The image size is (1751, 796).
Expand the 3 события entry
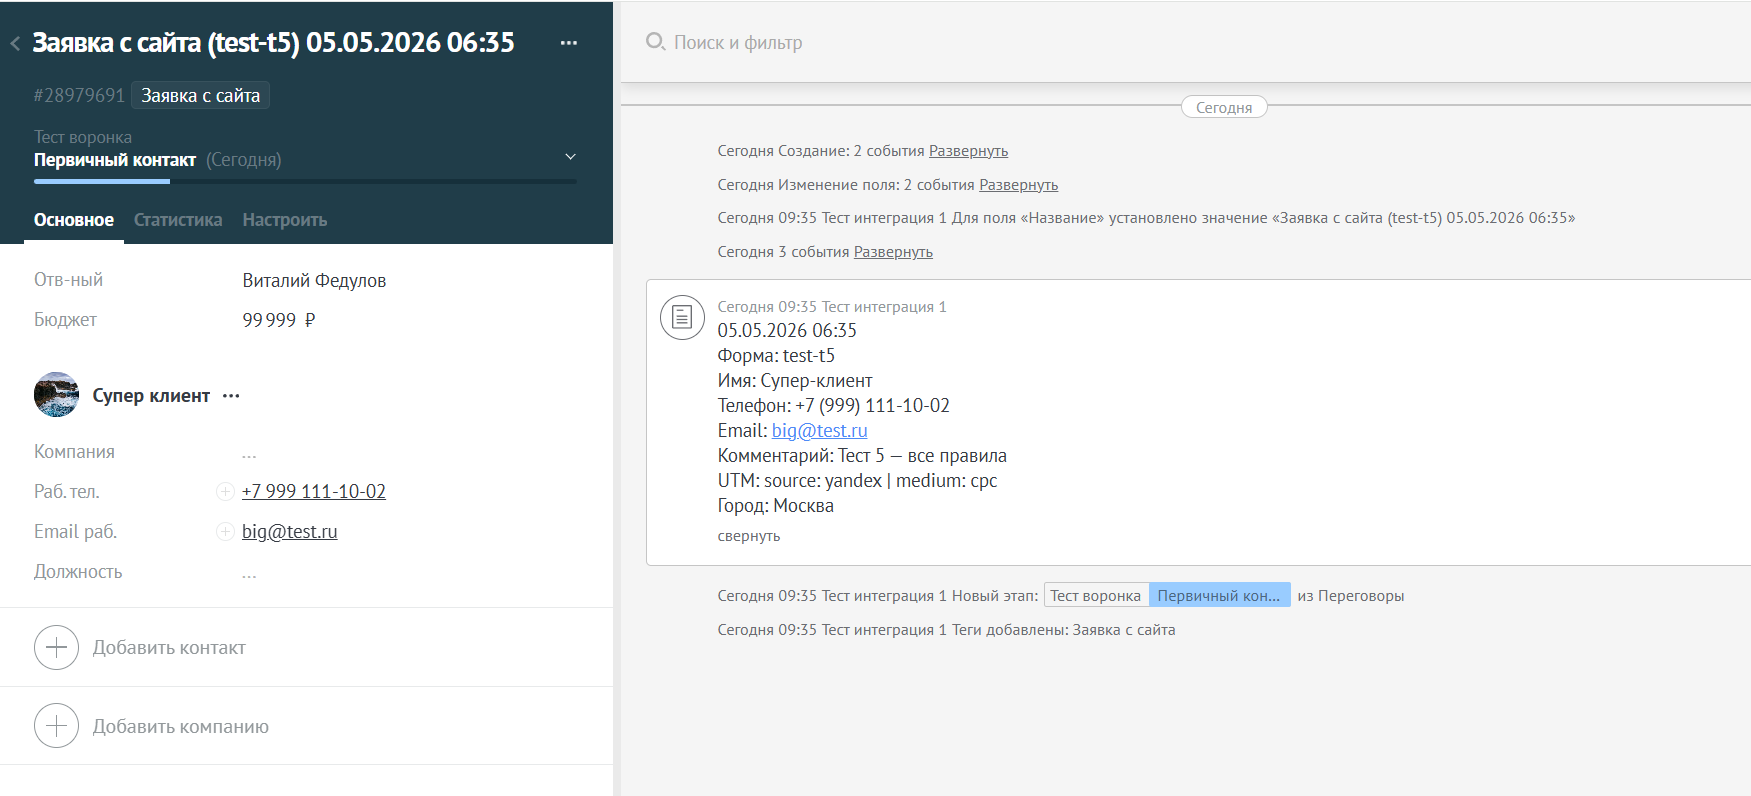[893, 252]
